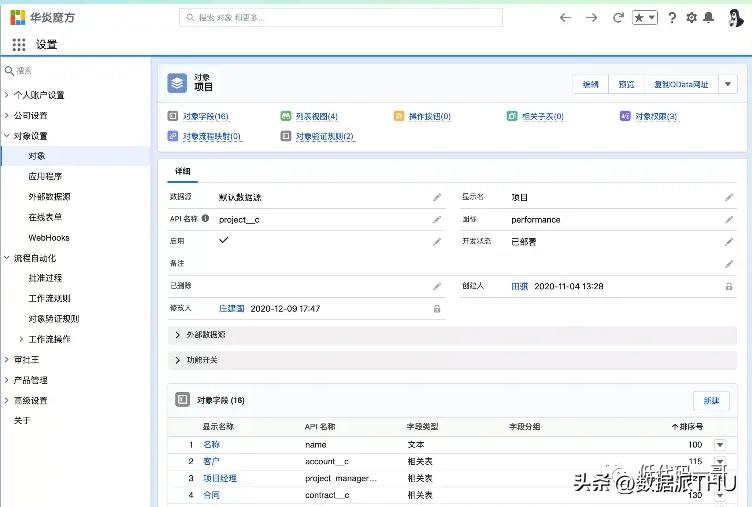Expand the 功能开关 section
Viewport: 752px width, 507px height.
[x=452, y=360]
